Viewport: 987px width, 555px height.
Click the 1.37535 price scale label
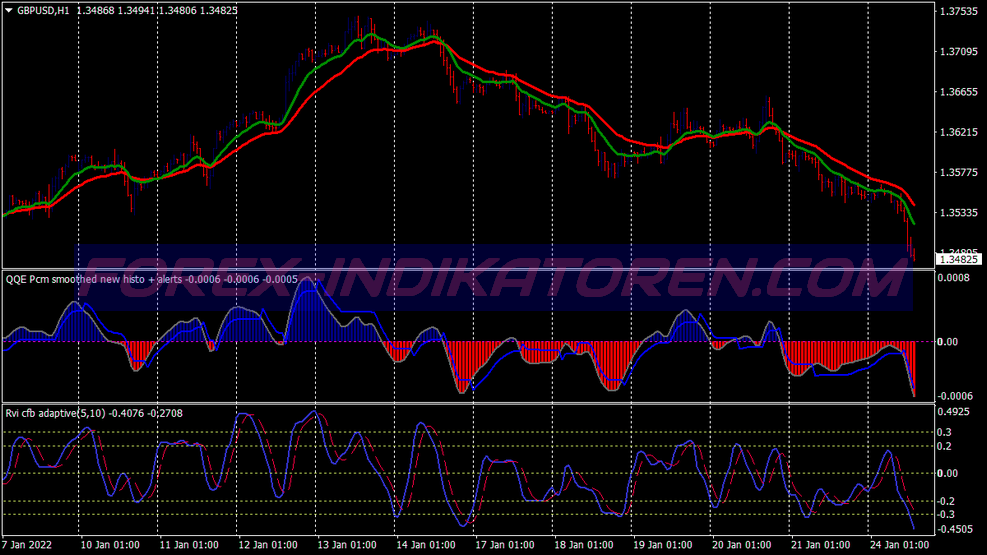(959, 11)
